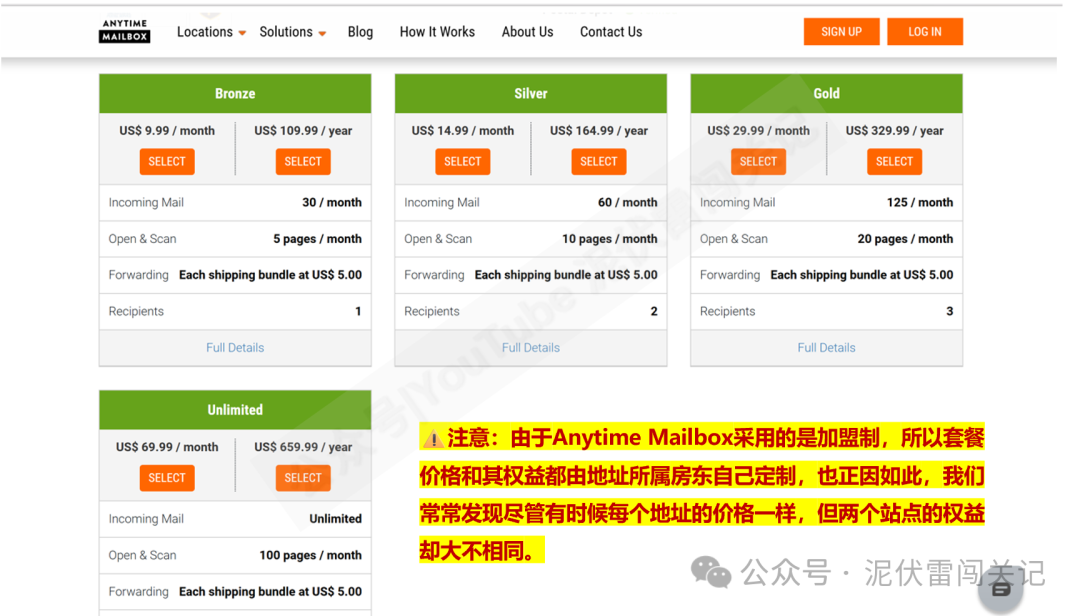Select the Gold monthly plan at US$ 29.99
This screenshot has height=616, width=1080.
tap(758, 161)
